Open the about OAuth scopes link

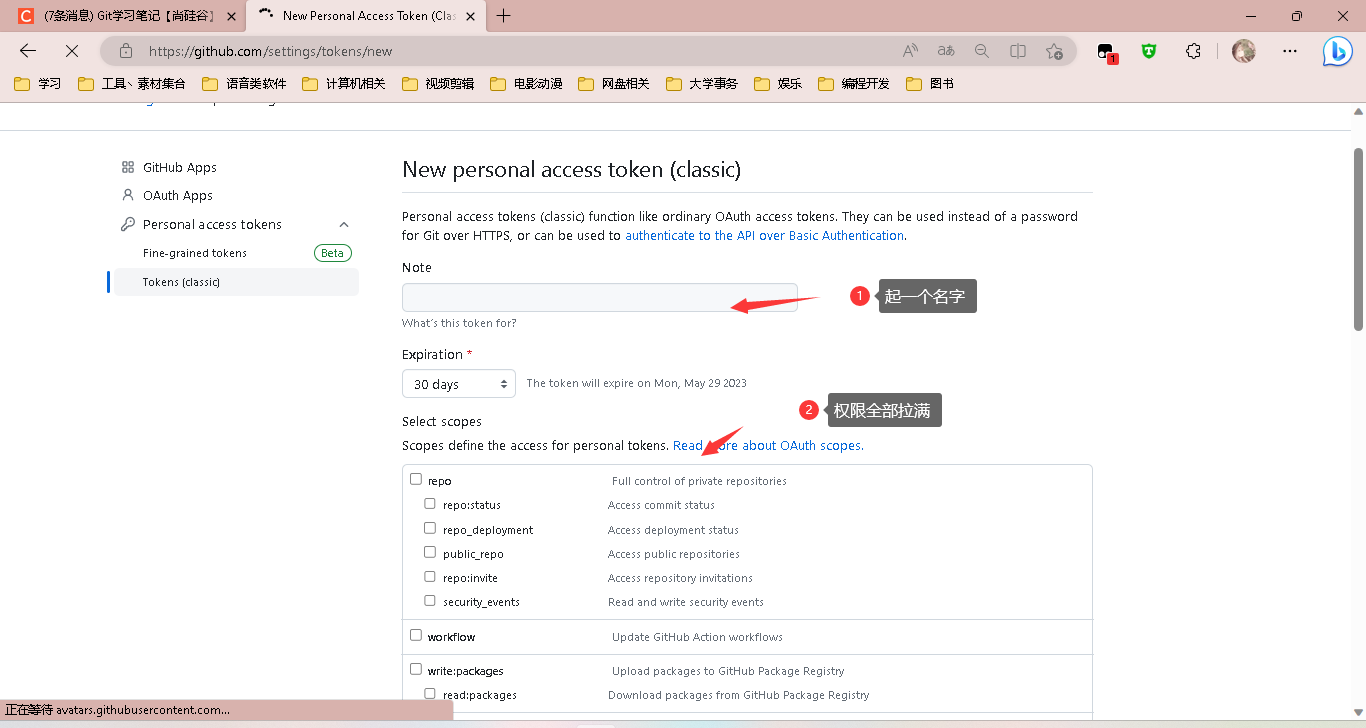[x=768, y=445]
